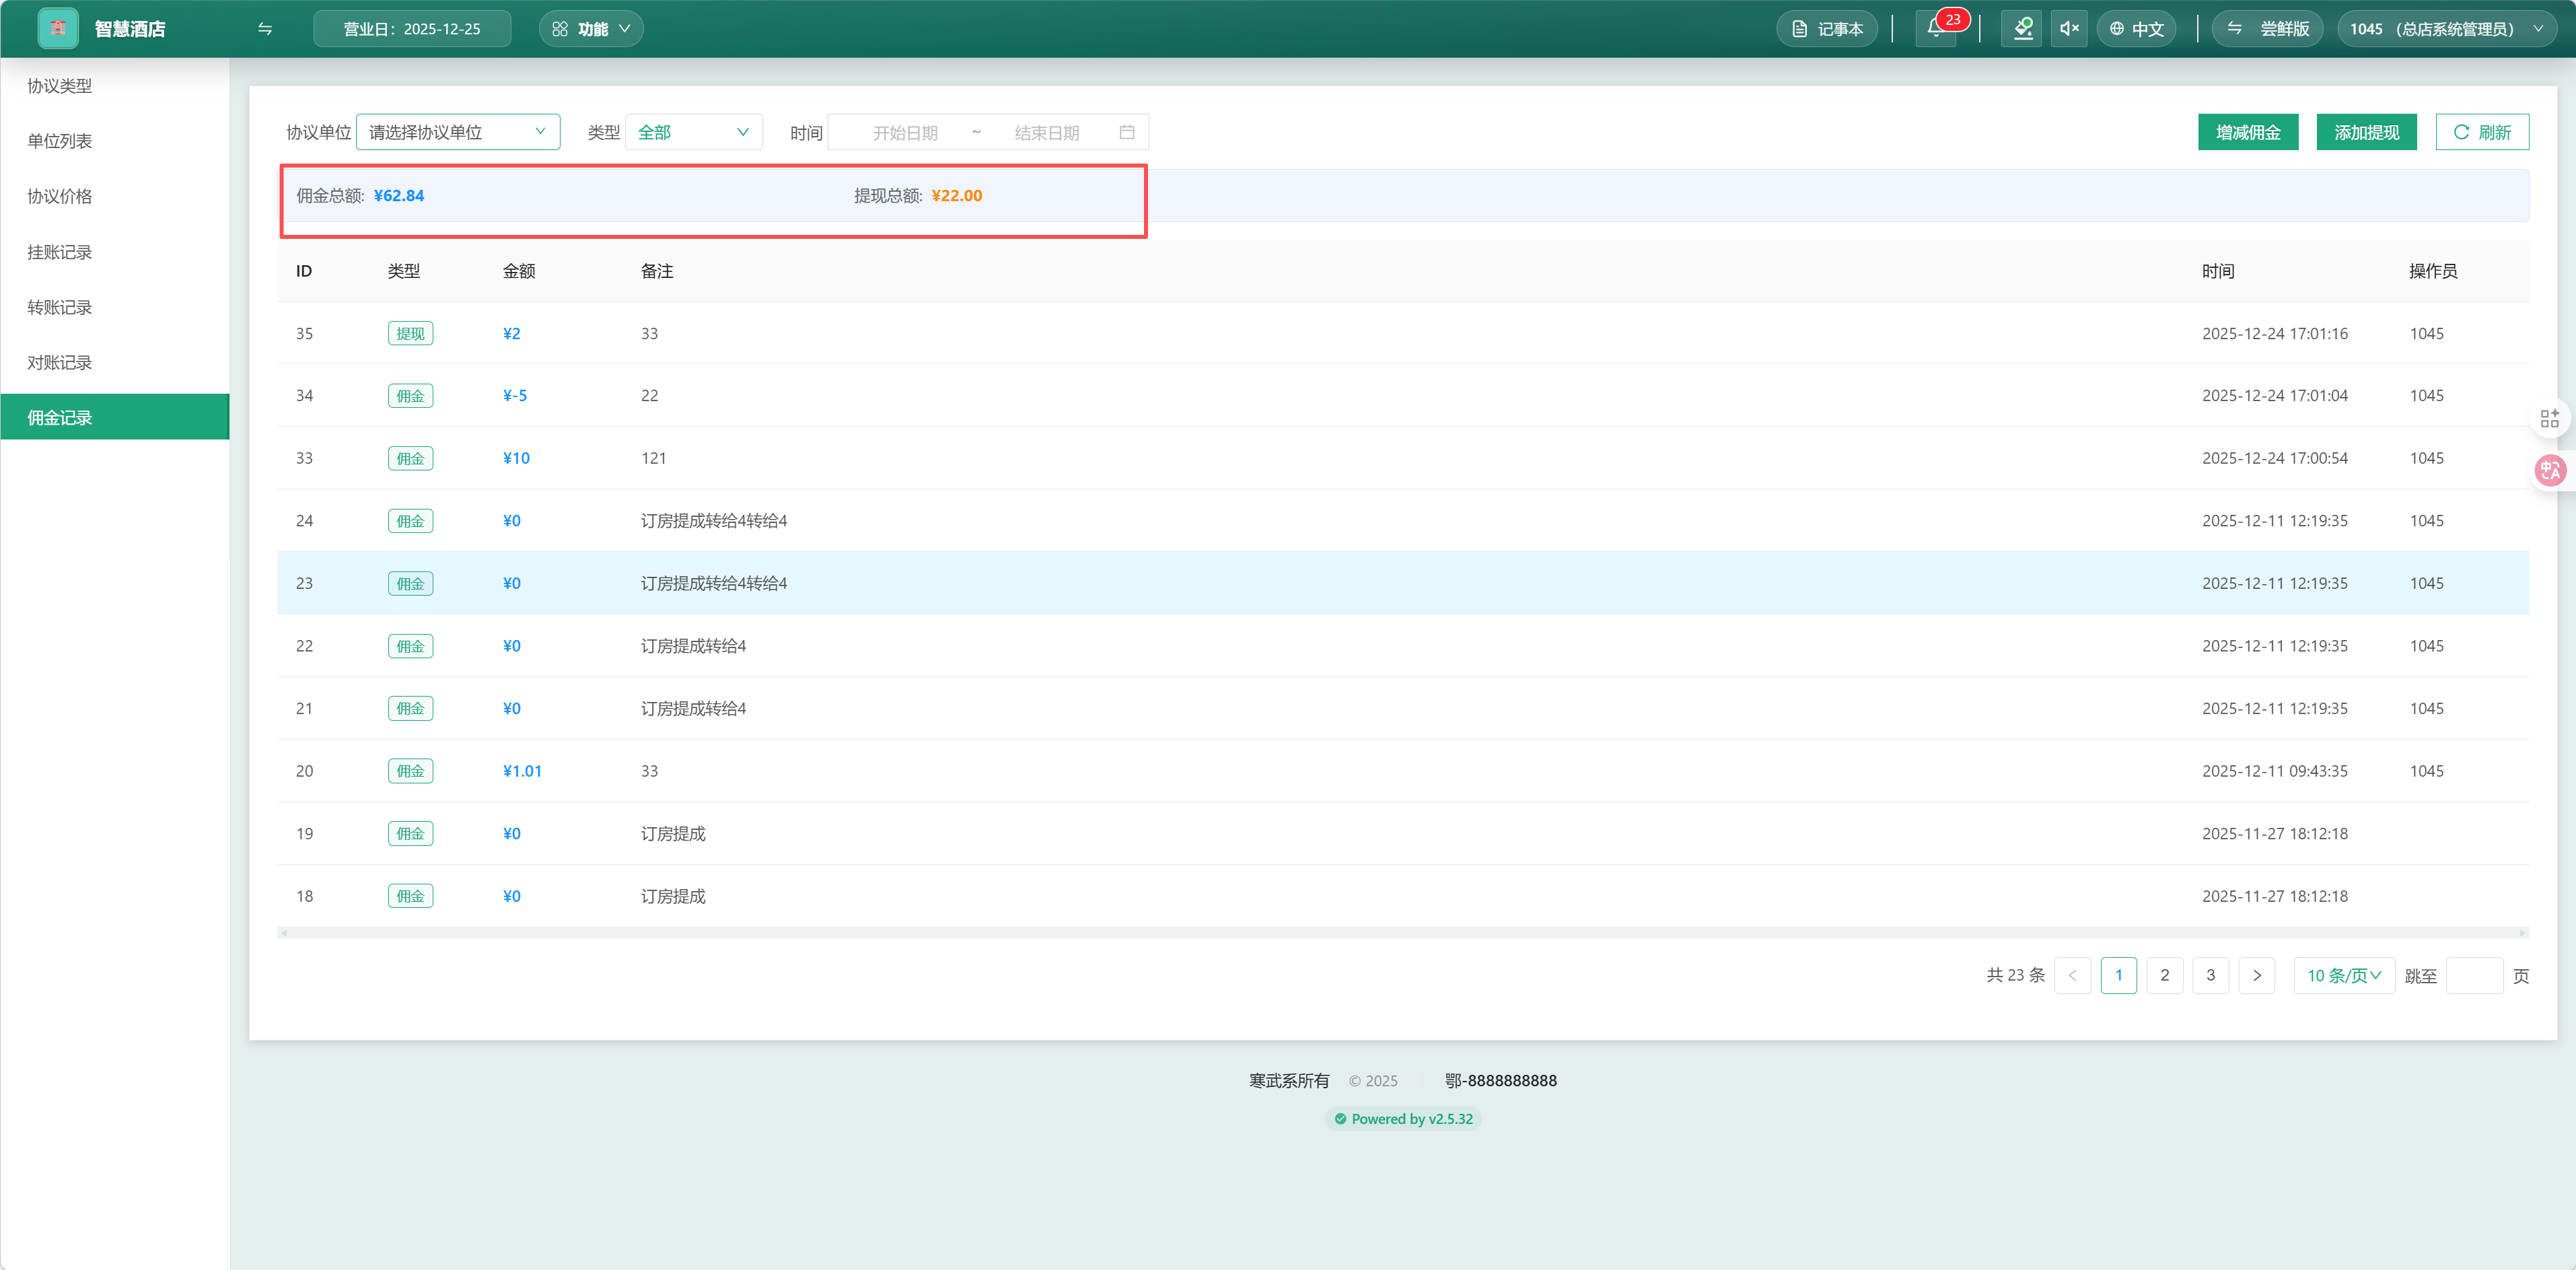Click the hotel logo icon
The width and height of the screenshot is (2576, 1270).
58,28
